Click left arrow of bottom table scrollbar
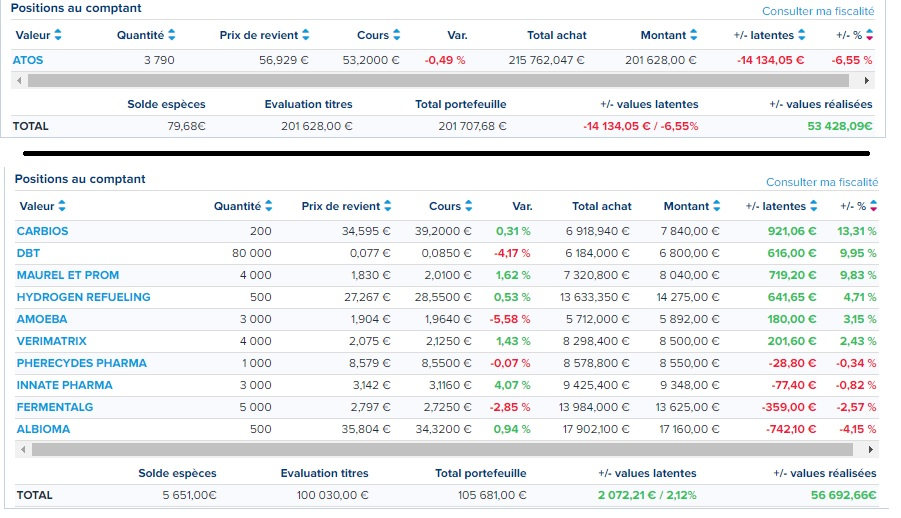Screen dimensions: 901x518 click(24, 450)
